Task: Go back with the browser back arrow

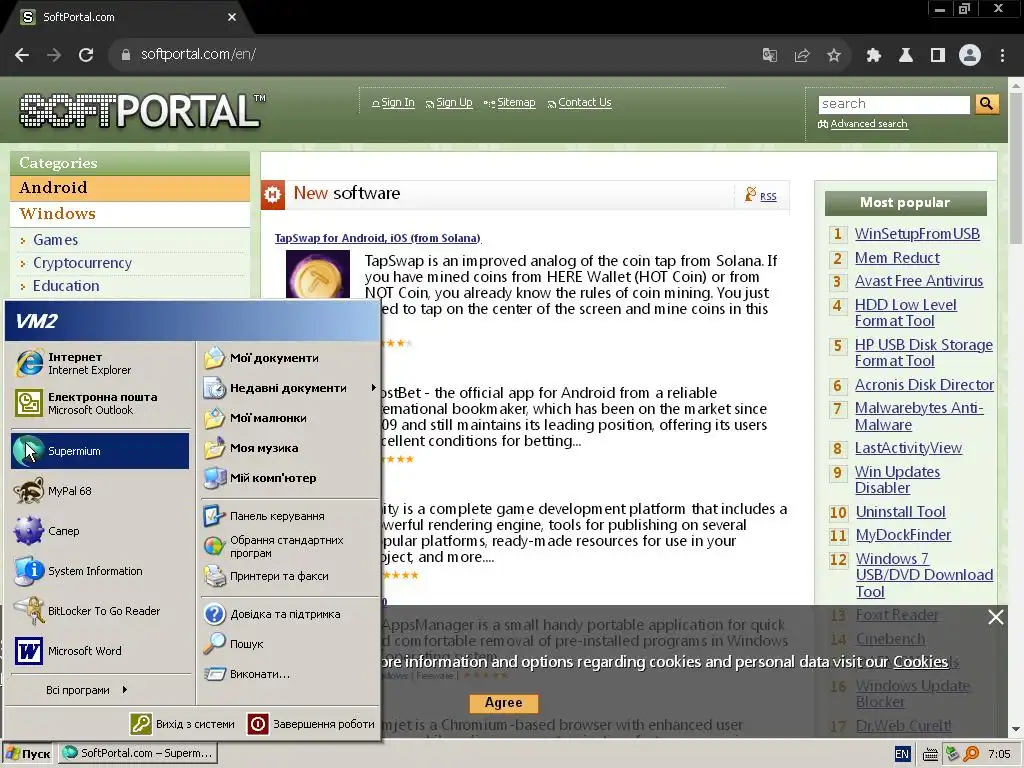Action: (22, 56)
